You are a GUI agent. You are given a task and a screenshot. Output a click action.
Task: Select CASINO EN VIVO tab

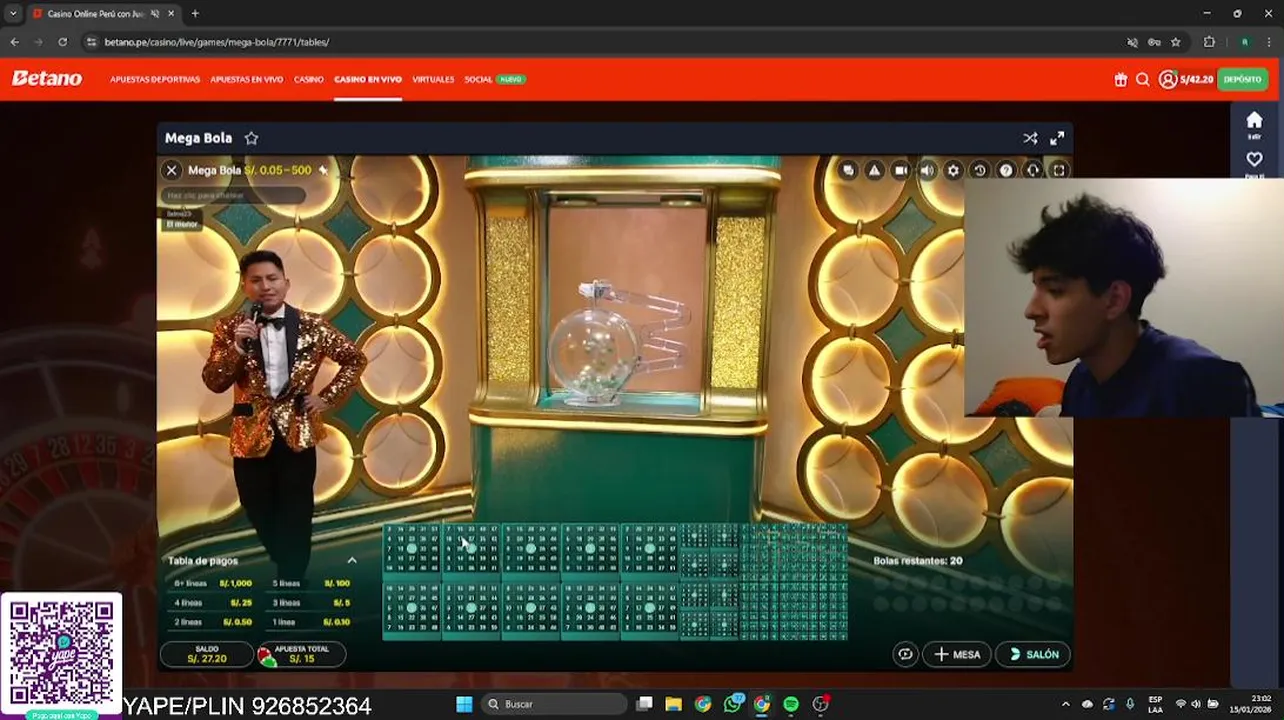[x=368, y=79]
